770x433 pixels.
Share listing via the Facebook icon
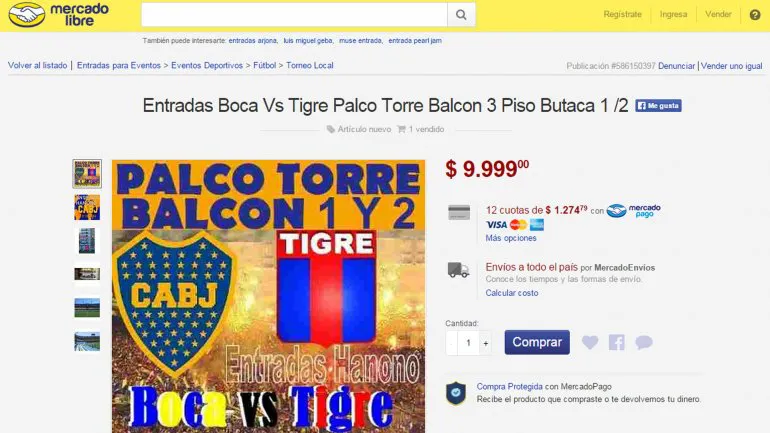(x=617, y=342)
